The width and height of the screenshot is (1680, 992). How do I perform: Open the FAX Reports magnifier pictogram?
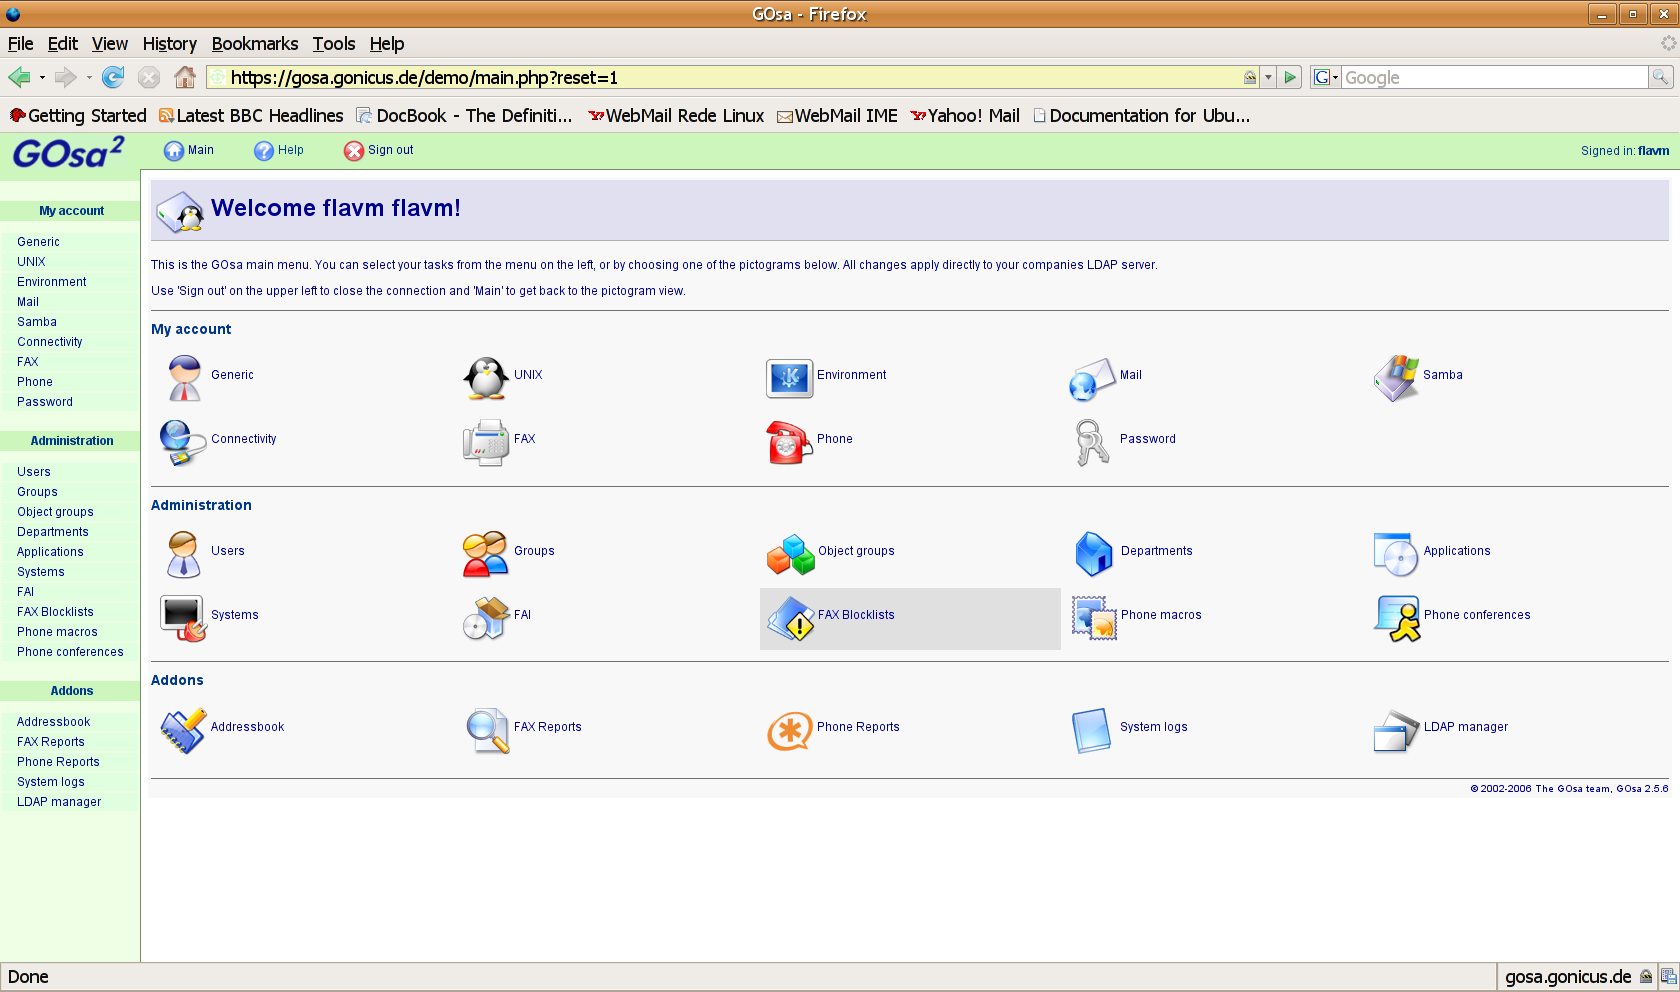click(486, 729)
